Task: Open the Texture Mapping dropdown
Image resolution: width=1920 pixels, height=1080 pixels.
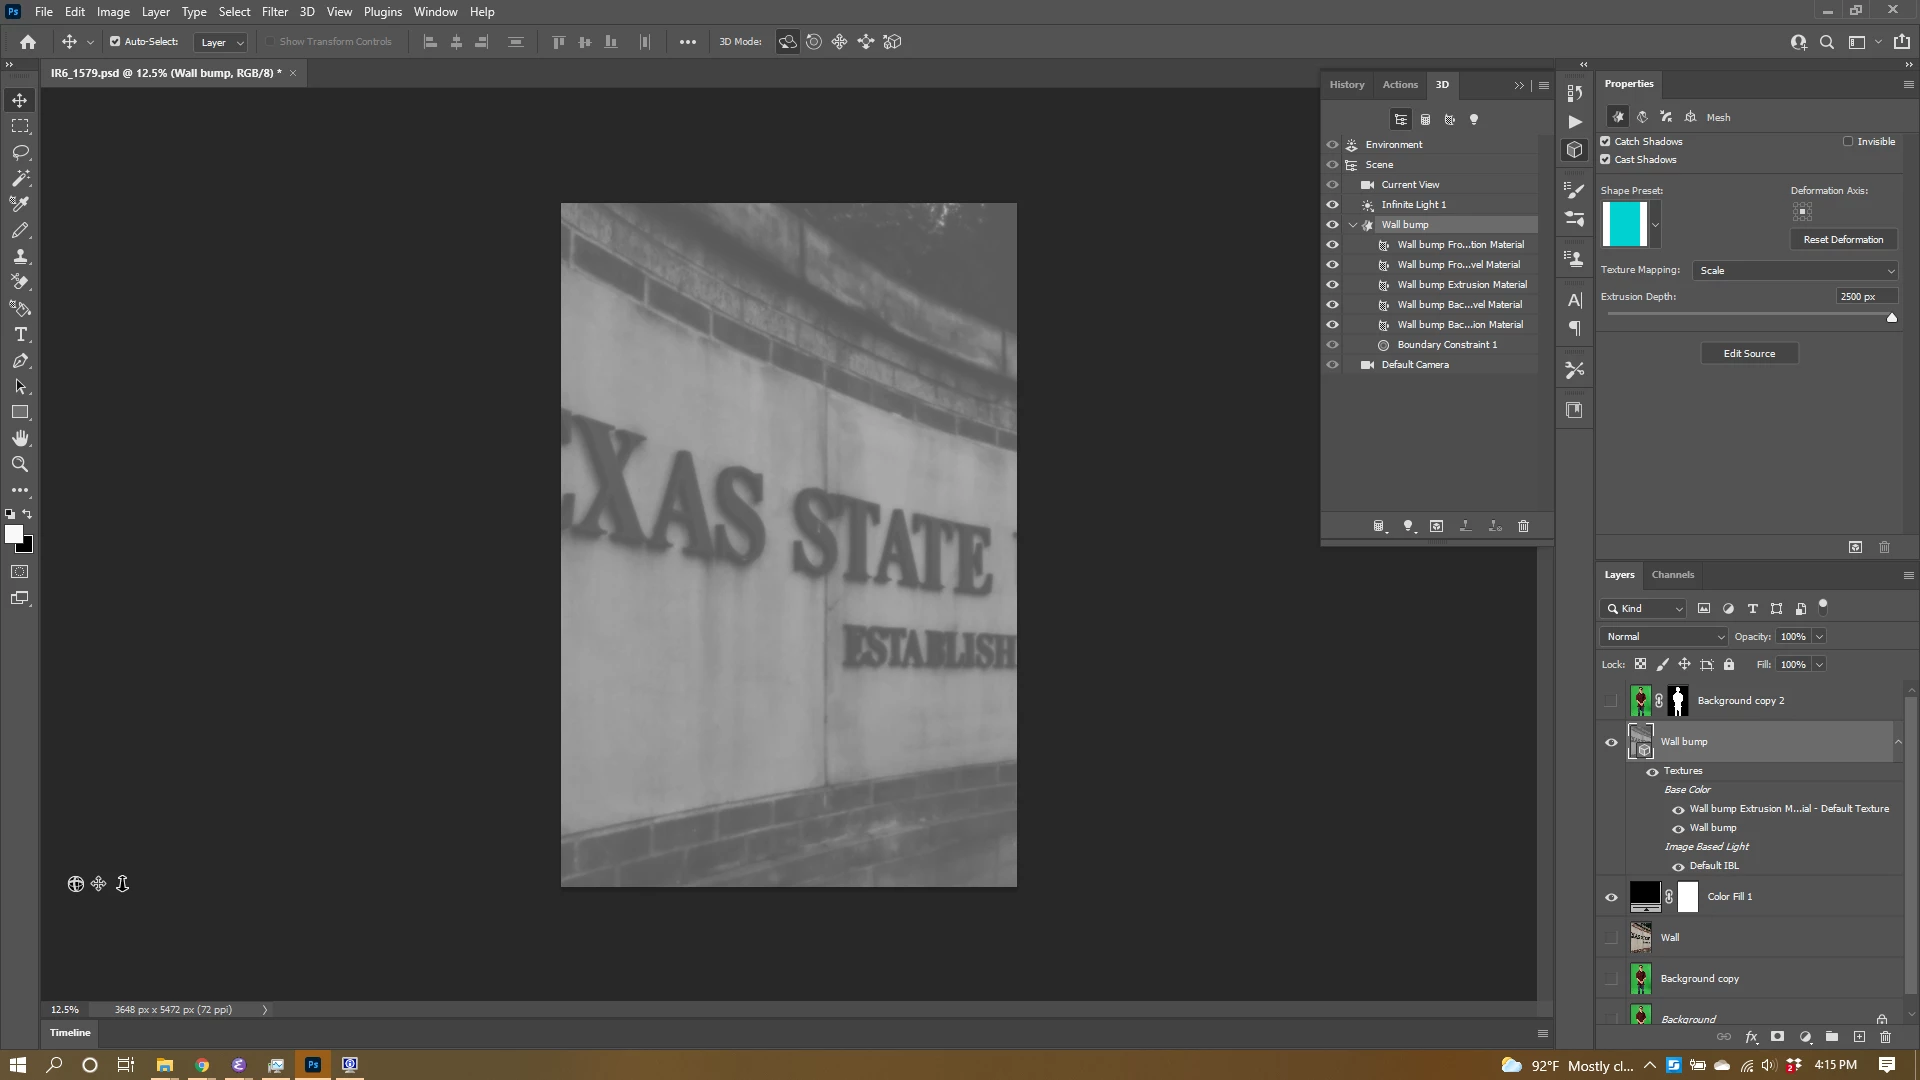Action: 1795,271
